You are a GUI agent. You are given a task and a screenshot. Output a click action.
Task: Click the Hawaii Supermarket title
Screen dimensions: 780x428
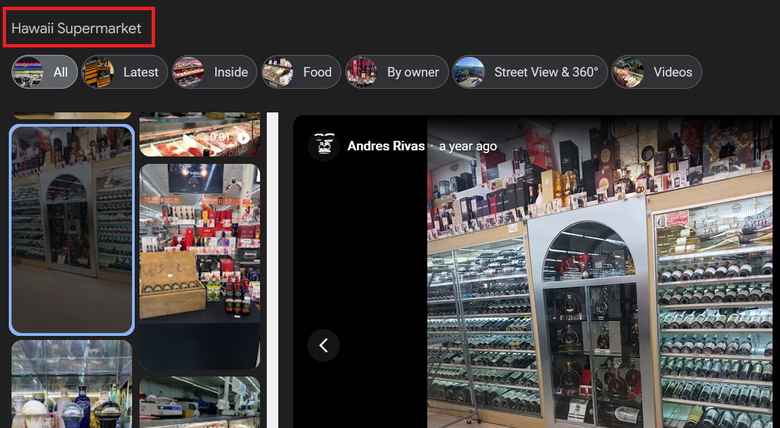[77, 28]
